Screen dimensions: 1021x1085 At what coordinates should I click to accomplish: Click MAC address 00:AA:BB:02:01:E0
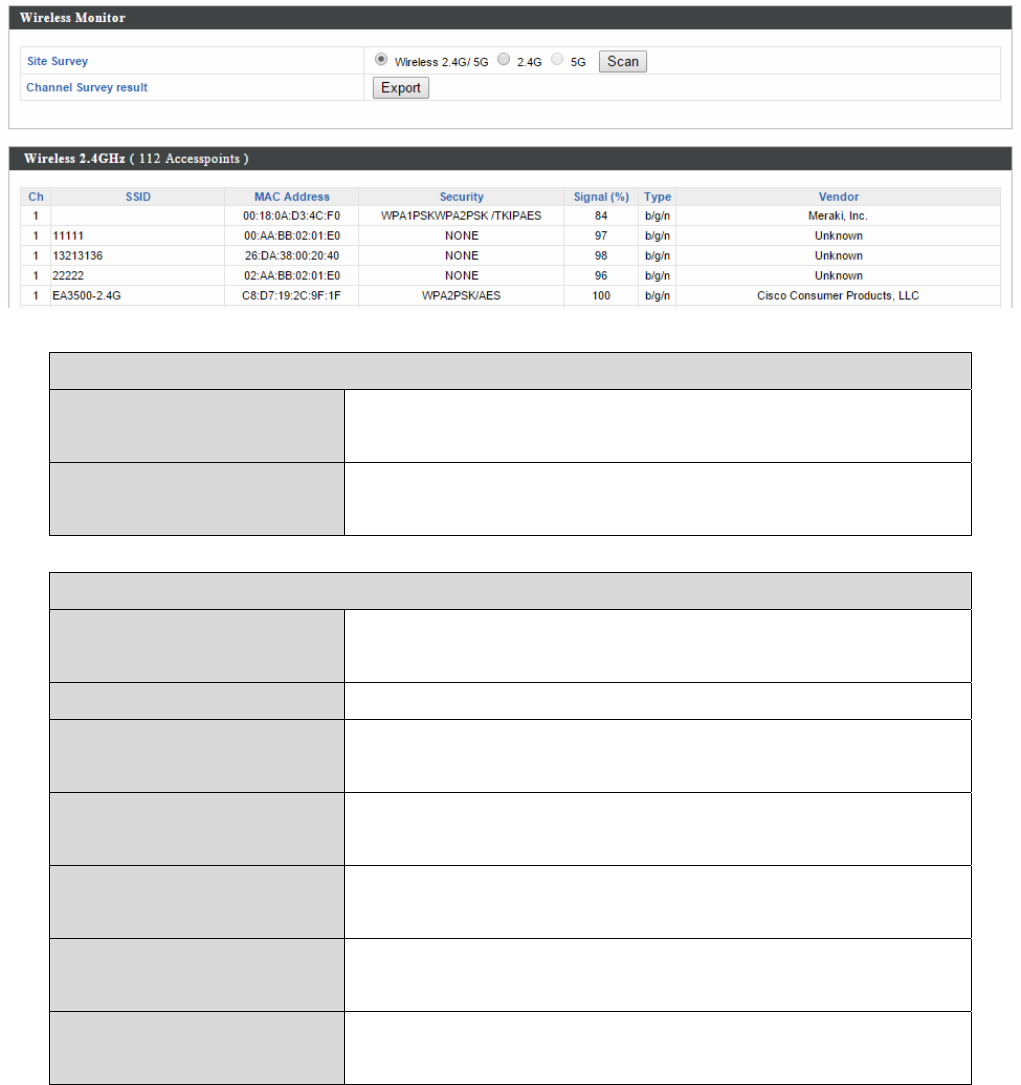click(292, 236)
